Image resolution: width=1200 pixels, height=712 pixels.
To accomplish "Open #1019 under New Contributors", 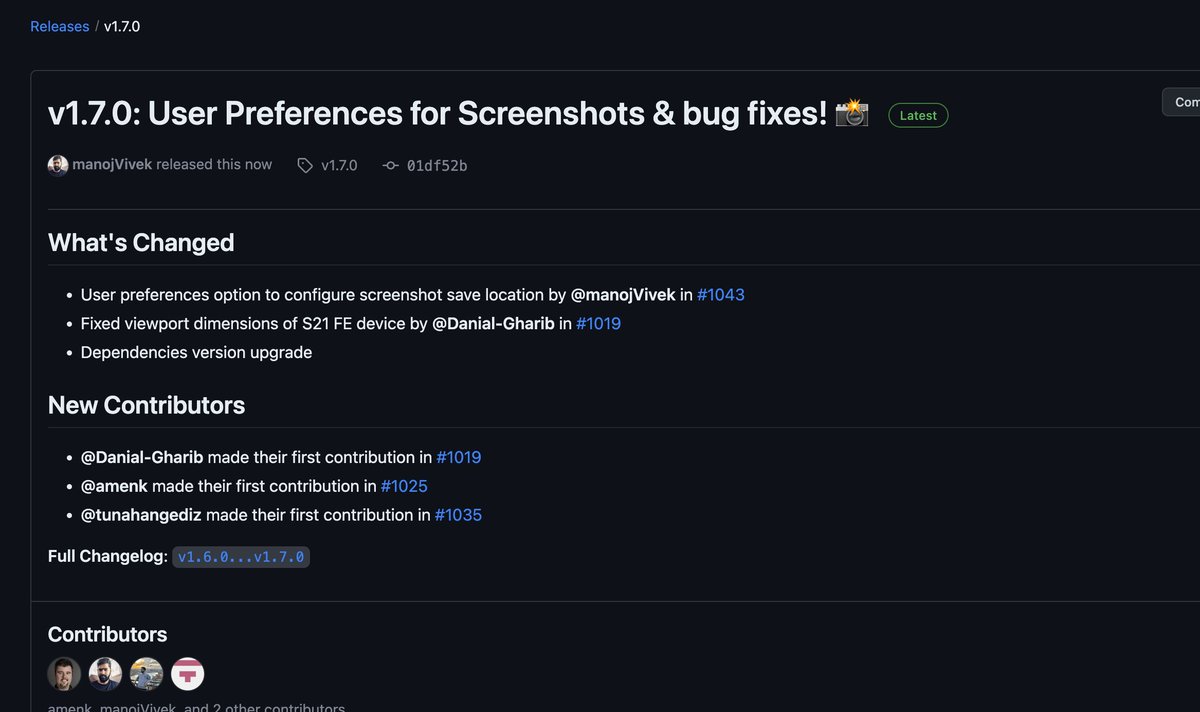I will (459, 457).
